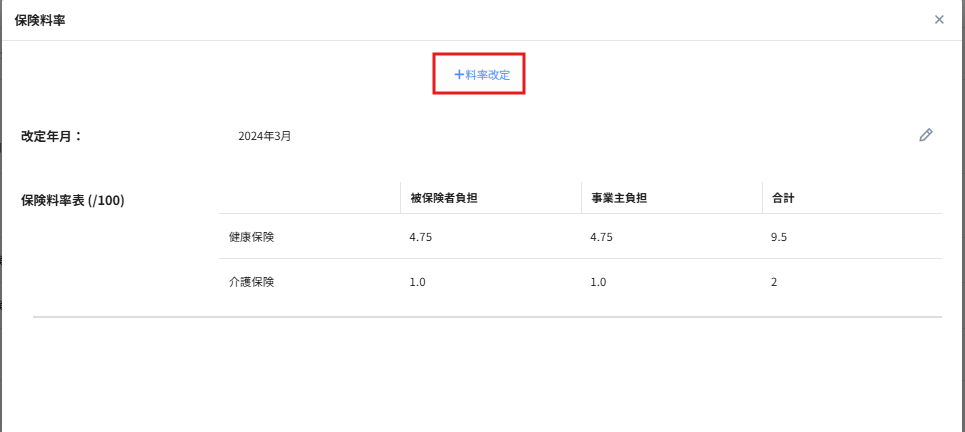This screenshot has width=965, height=432.
Task: Click 健康保険 被保険者負担 value 4.75
Action: click(421, 237)
